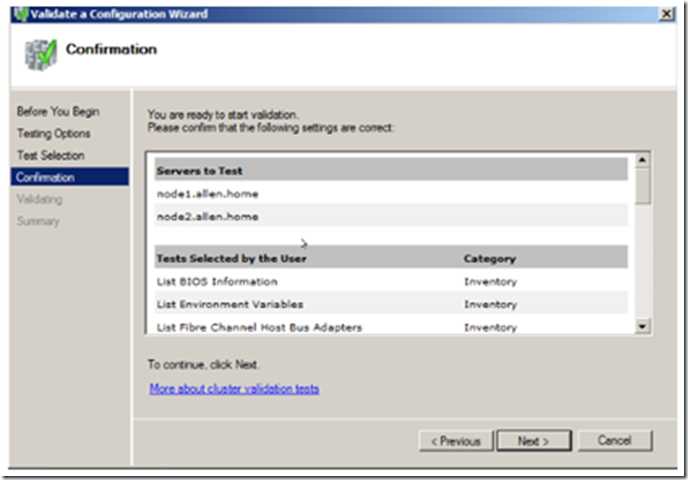Click the Previous button
This screenshot has width=688, height=480.
[x=456, y=441]
